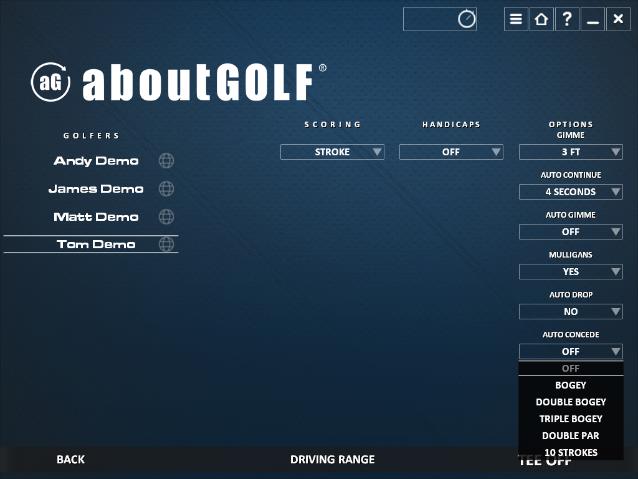
Task: Open the hamburger menu icon
Action: (x=516, y=19)
